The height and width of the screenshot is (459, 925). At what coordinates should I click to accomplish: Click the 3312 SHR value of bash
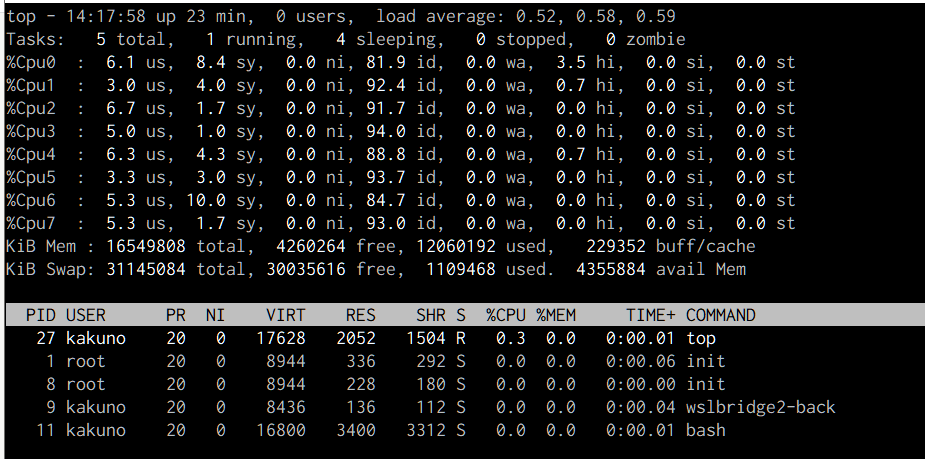pos(426,430)
